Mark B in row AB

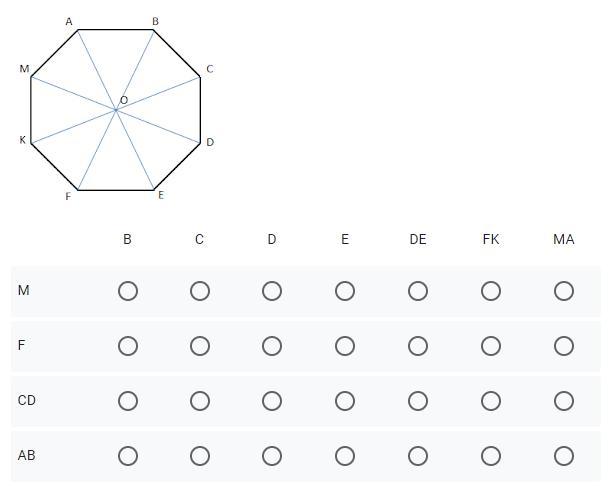tap(127, 456)
